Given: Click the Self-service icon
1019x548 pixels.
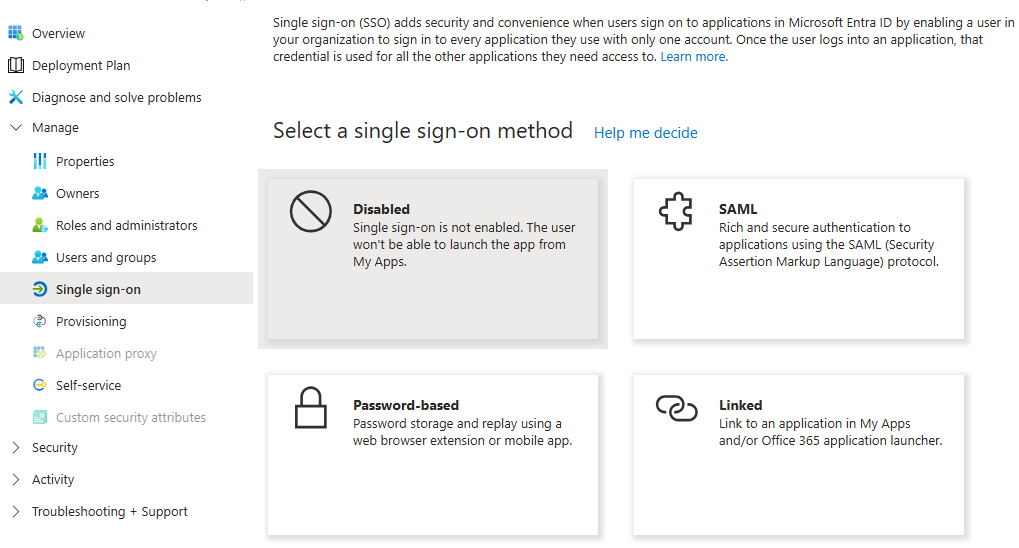Looking at the screenshot, I should [40, 385].
